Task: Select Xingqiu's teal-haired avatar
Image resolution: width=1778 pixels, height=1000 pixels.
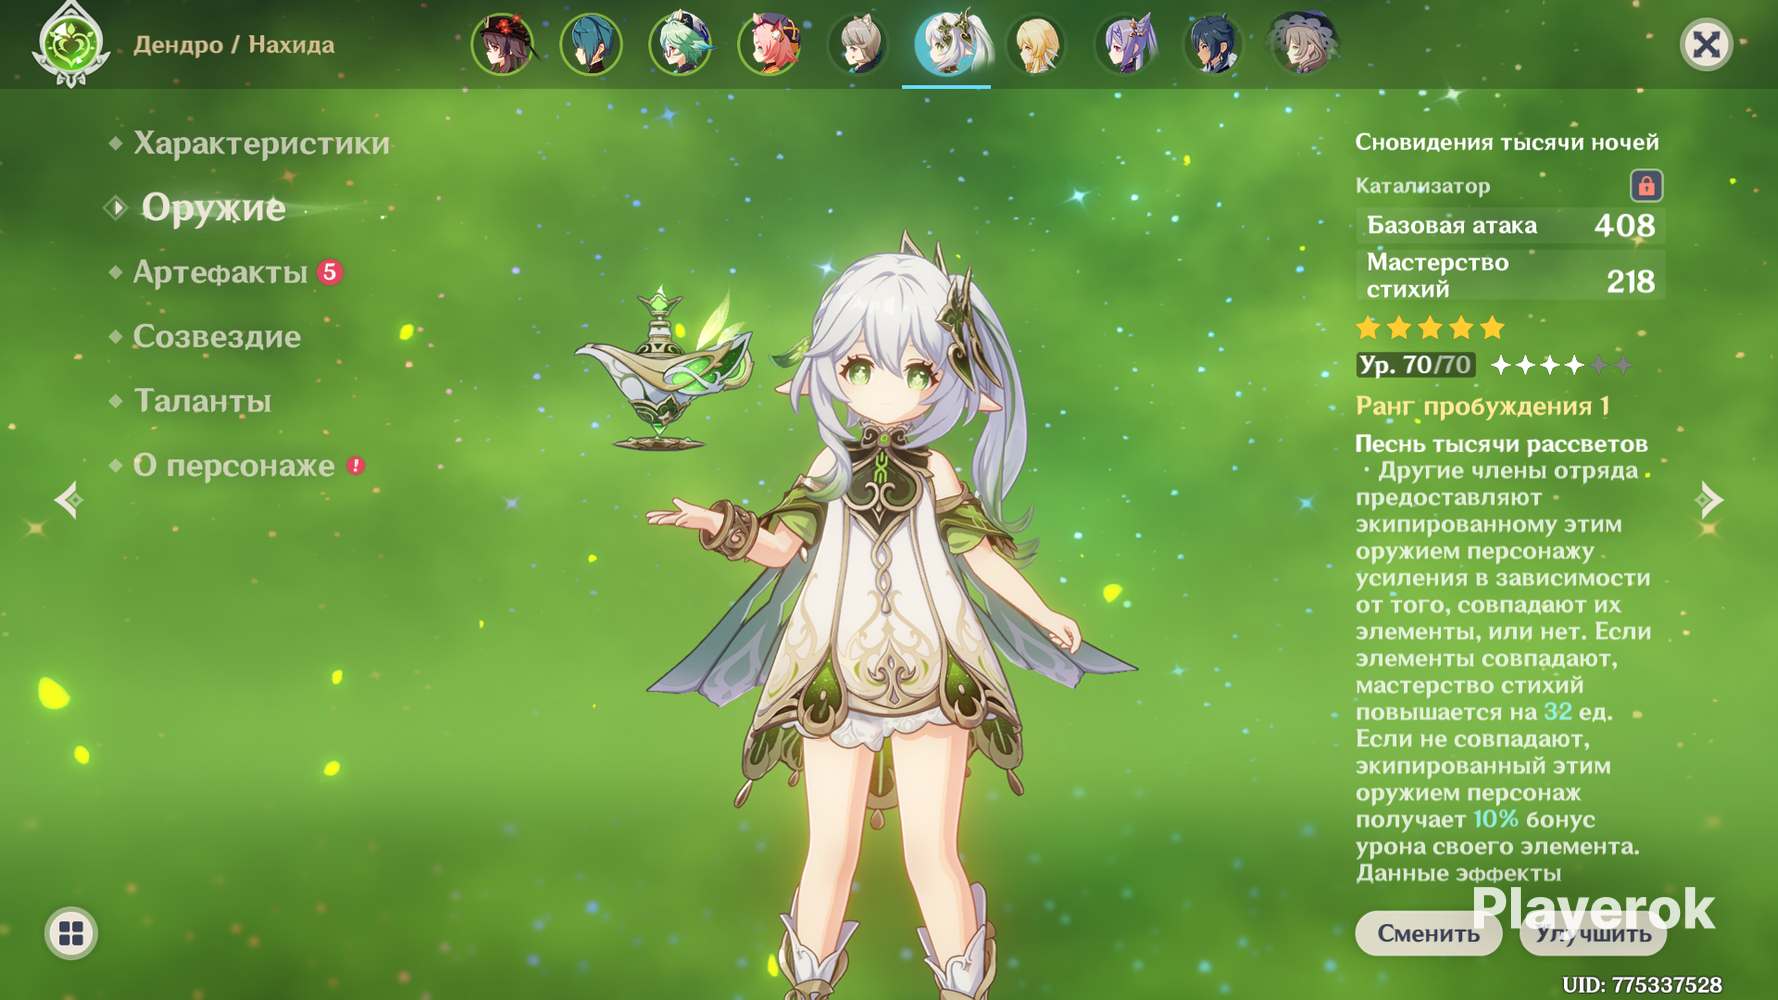Action: [591, 44]
